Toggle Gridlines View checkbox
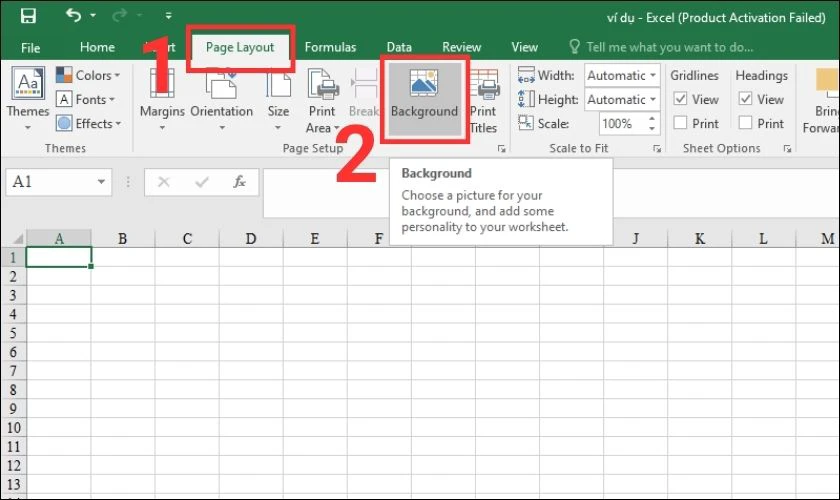Screen dimensions: 840x500 click(x=680, y=99)
